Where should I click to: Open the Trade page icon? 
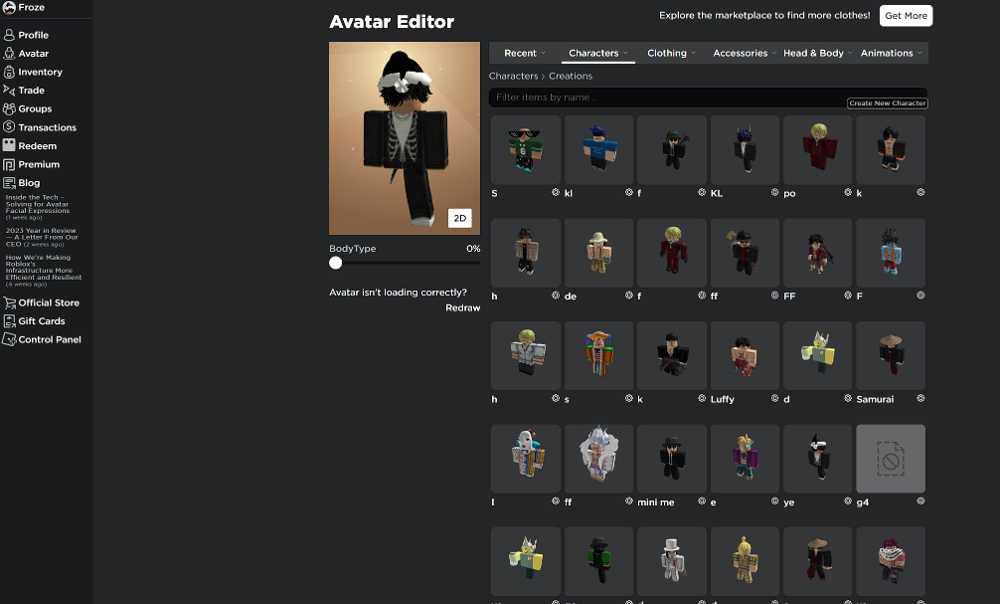pos(9,90)
